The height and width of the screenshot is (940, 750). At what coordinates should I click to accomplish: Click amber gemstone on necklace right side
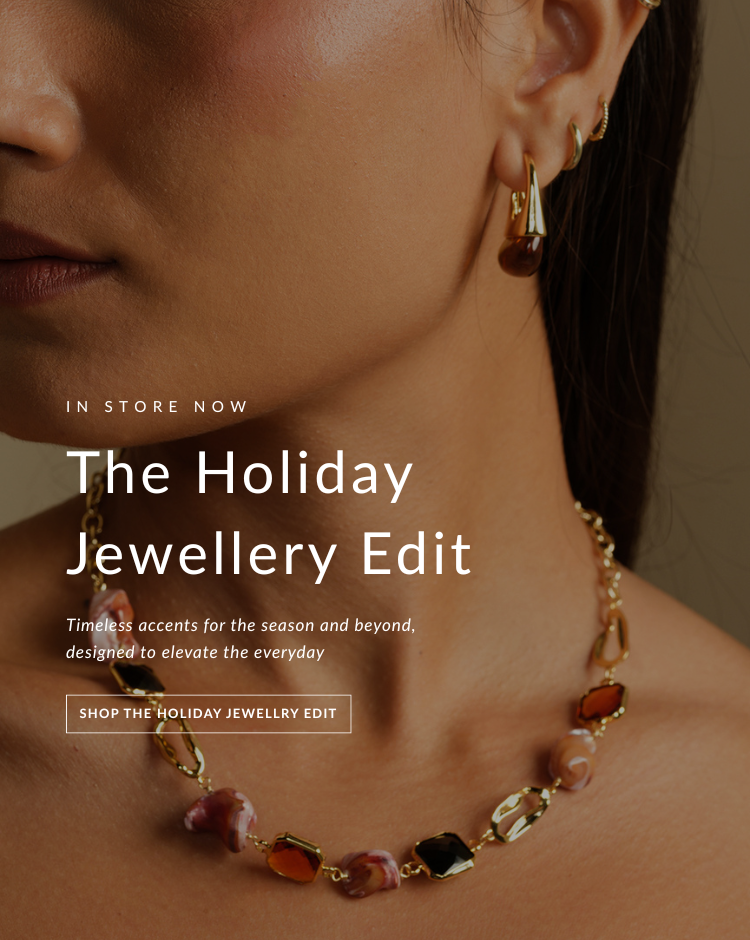[602, 703]
